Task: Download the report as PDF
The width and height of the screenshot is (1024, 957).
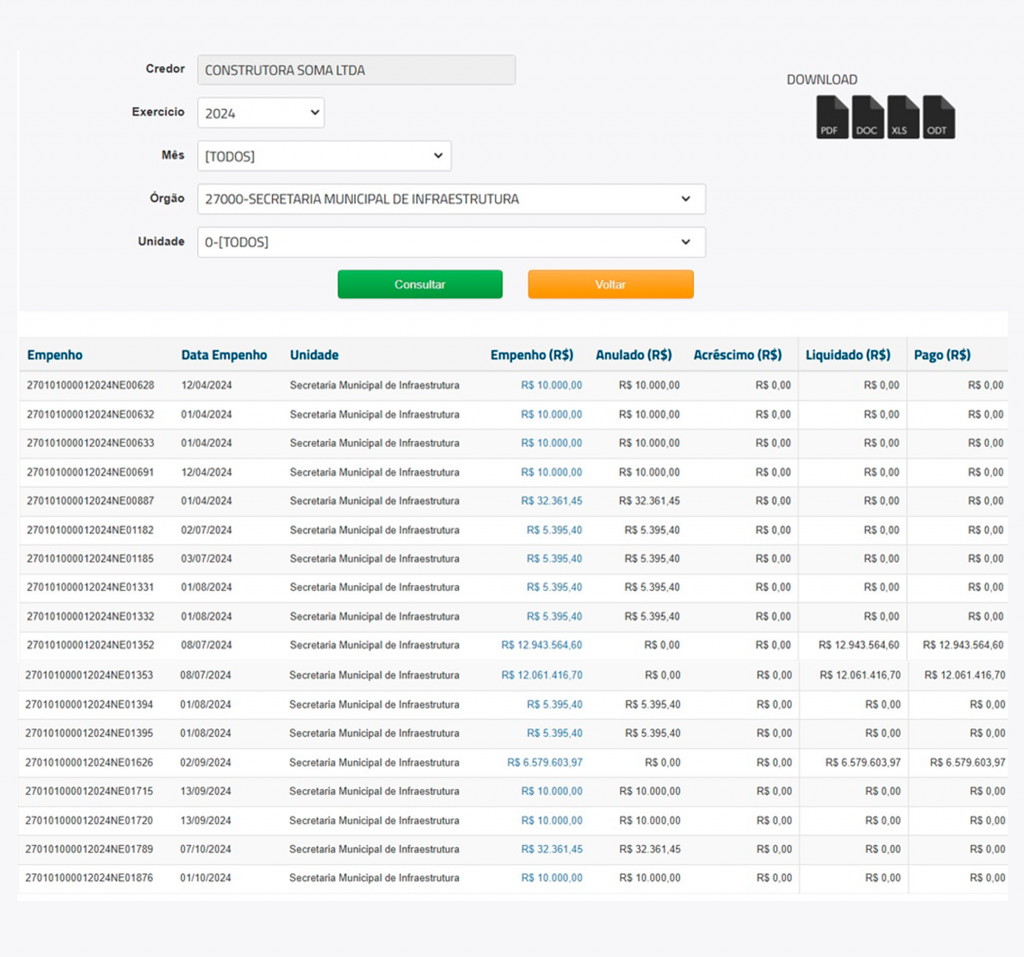Action: click(x=833, y=117)
